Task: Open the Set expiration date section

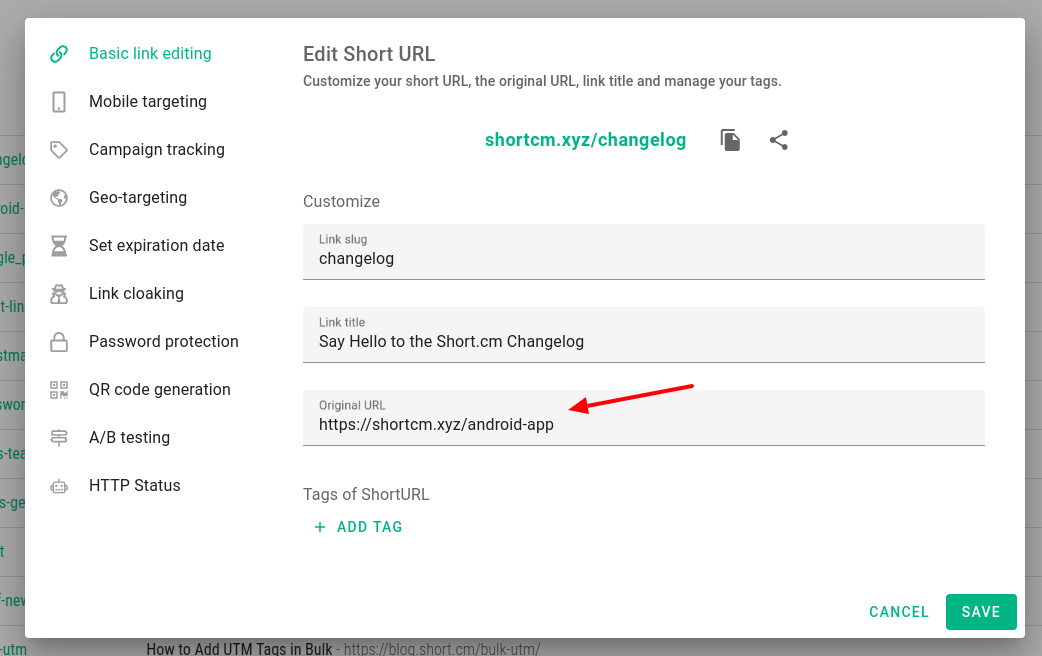Action: coord(156,246)
